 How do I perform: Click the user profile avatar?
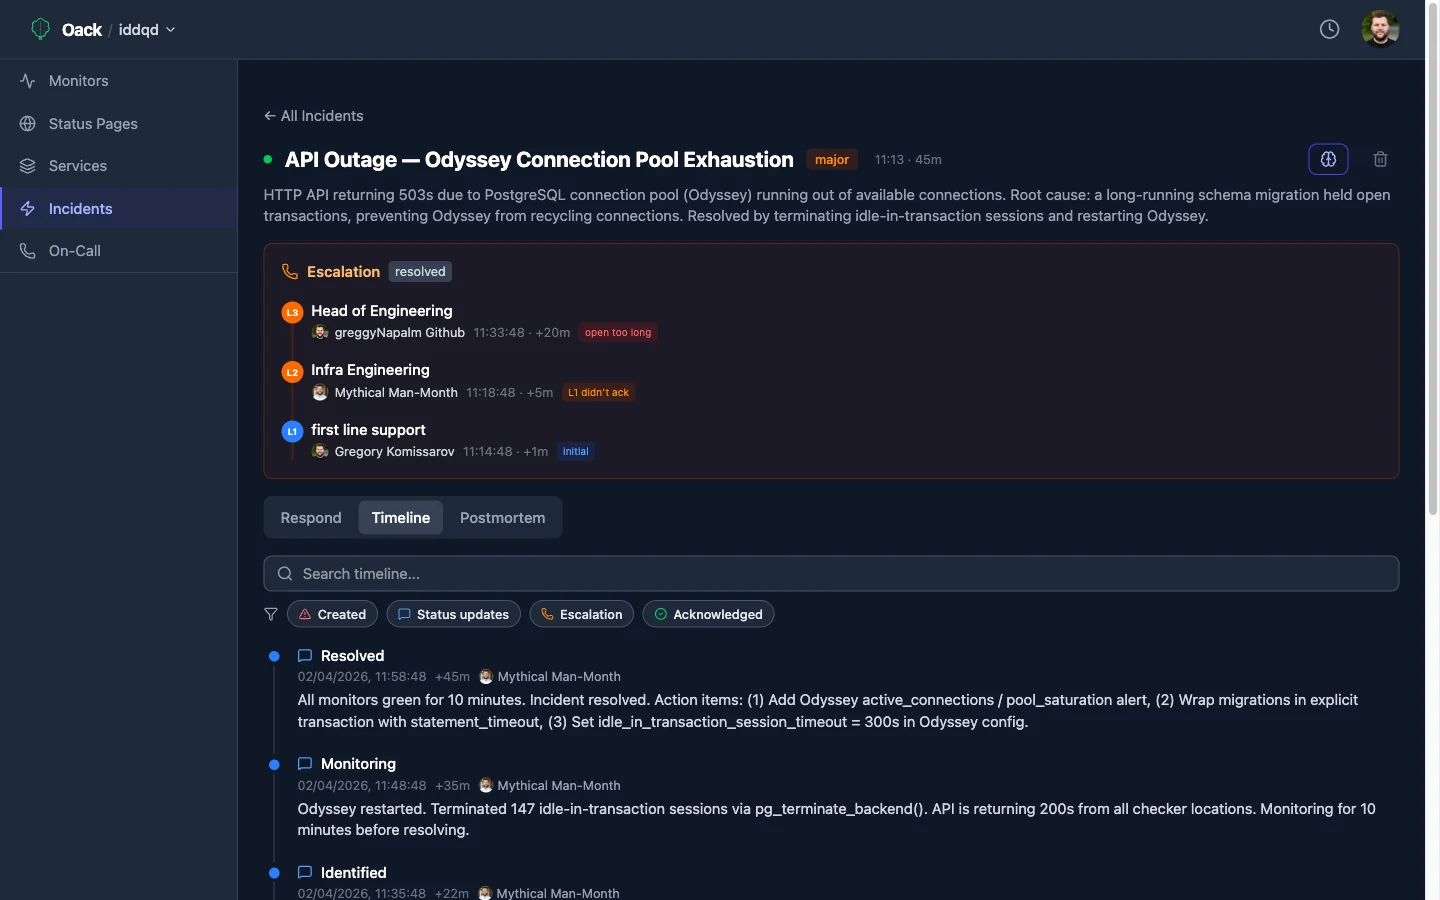[1380, 29]
